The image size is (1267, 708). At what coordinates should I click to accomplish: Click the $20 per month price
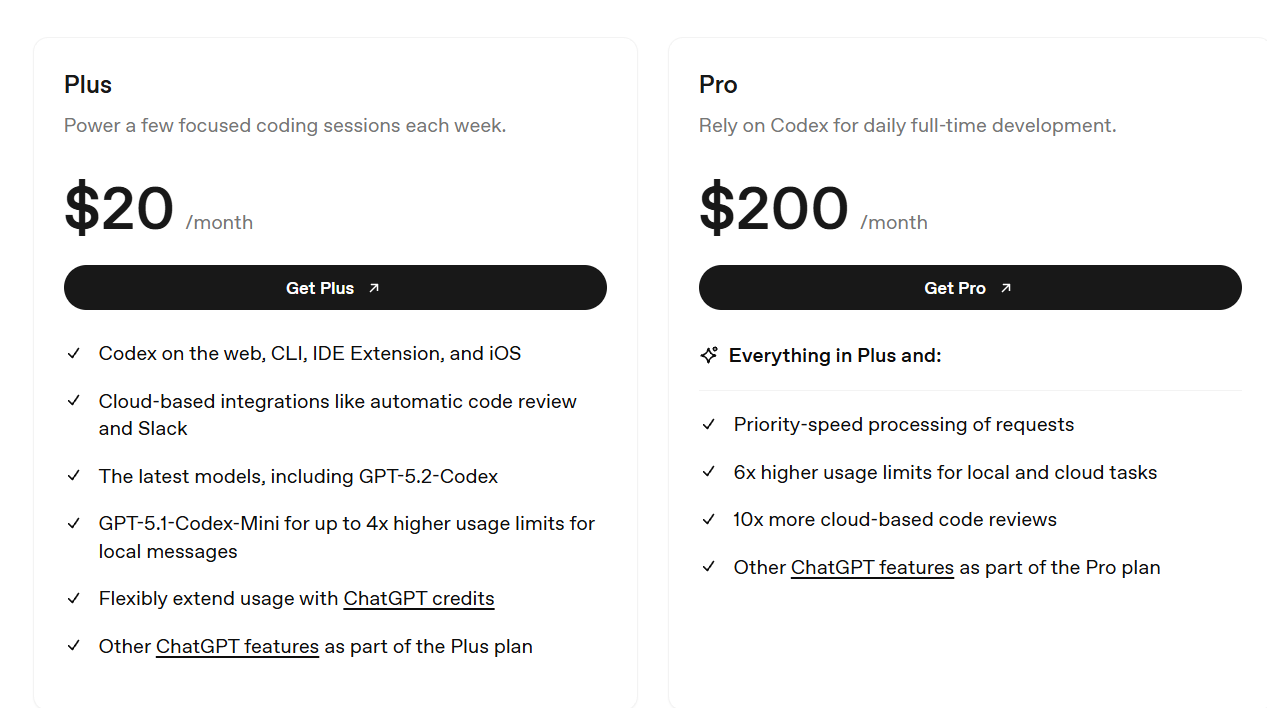click(x=120, y=209)
